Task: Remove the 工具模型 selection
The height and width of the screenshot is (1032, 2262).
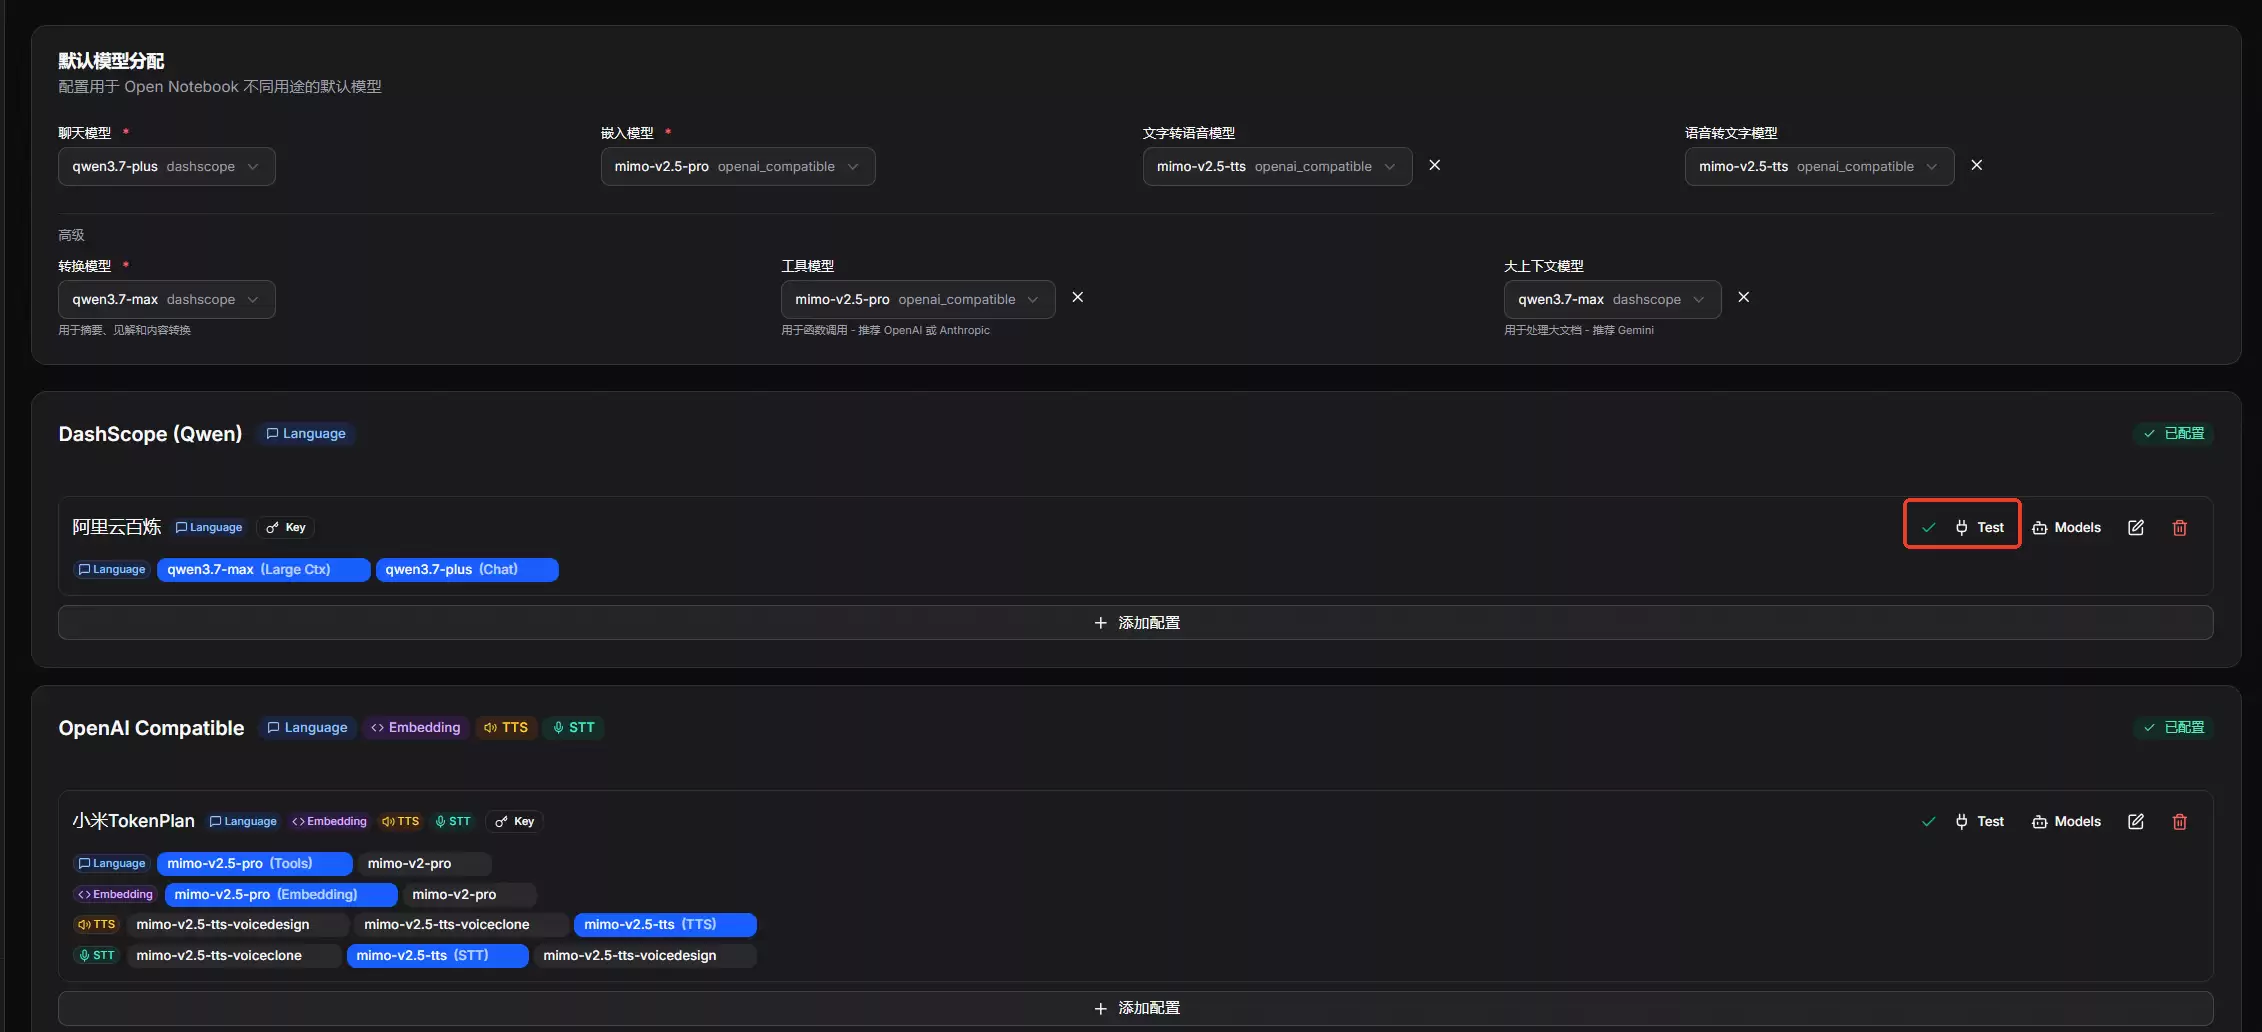Action: coord(1078,297)
